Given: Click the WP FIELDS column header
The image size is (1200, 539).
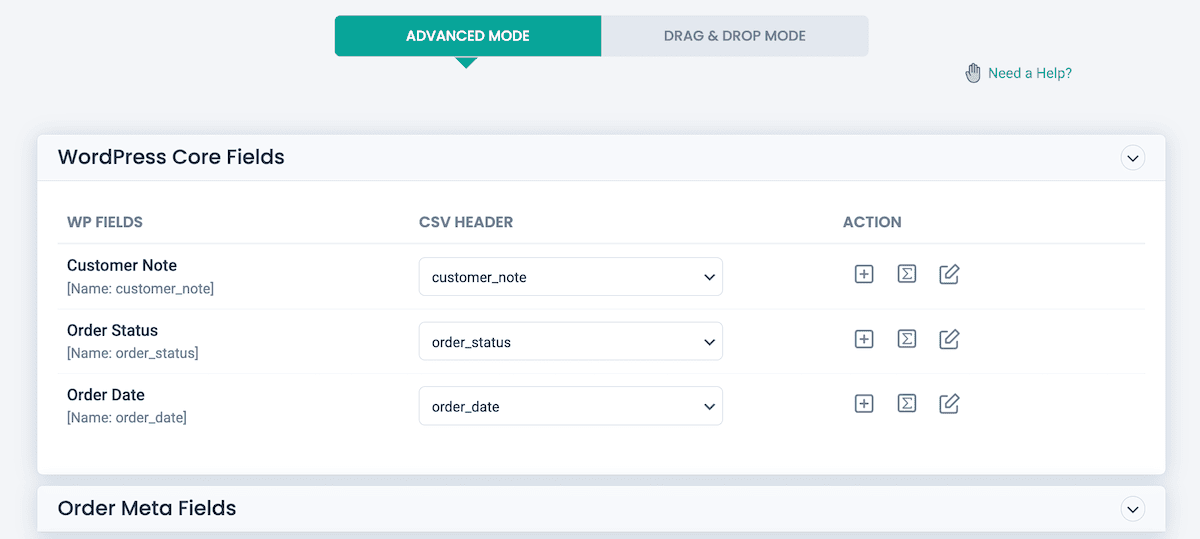Looking at the screenshot, I should point(105,222).
